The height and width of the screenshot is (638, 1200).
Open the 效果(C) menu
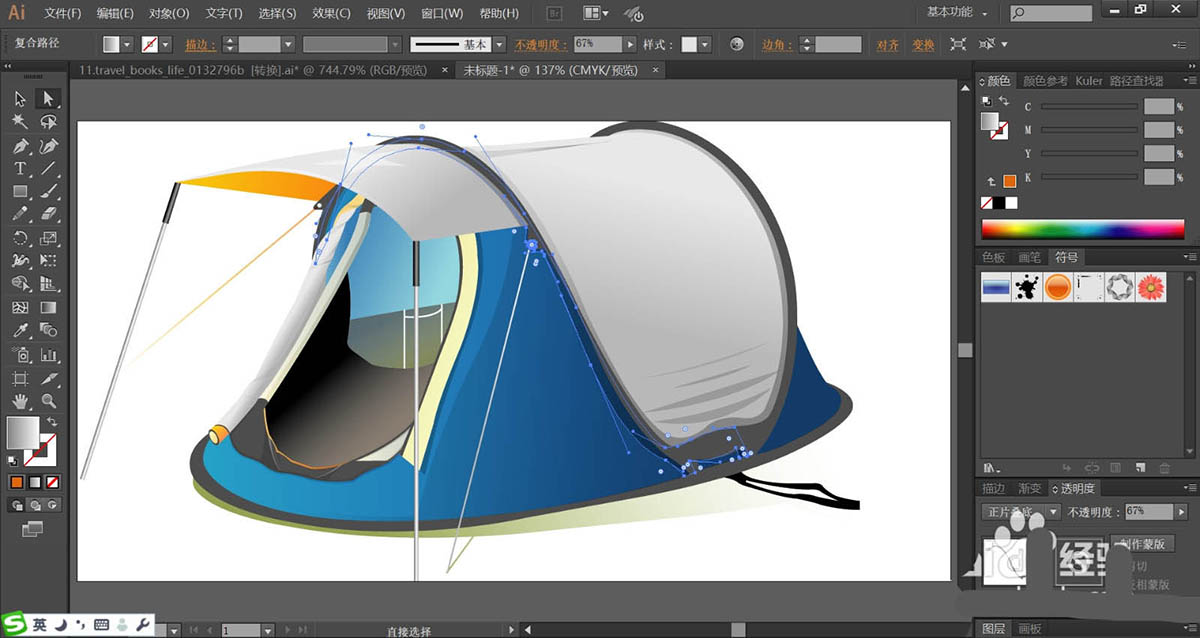331,13
